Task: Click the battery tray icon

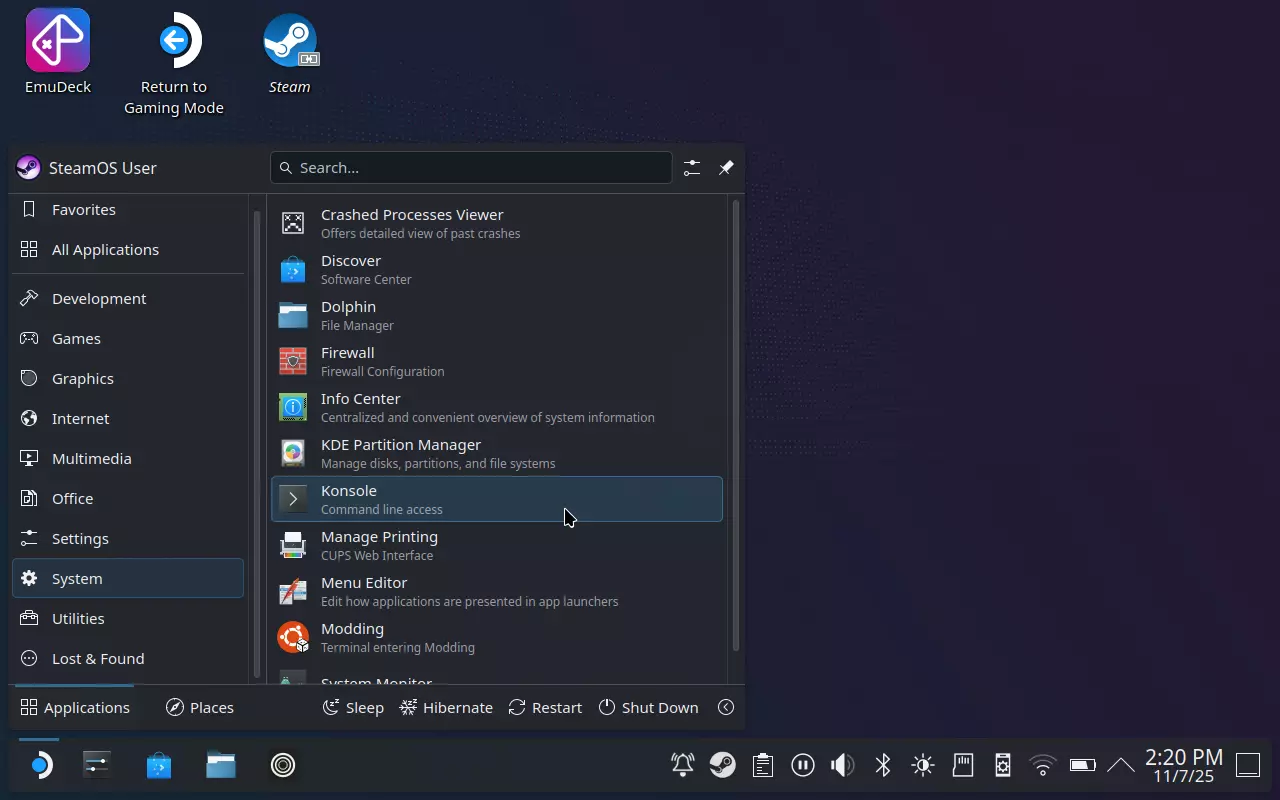Action: tap(1083, 766)
